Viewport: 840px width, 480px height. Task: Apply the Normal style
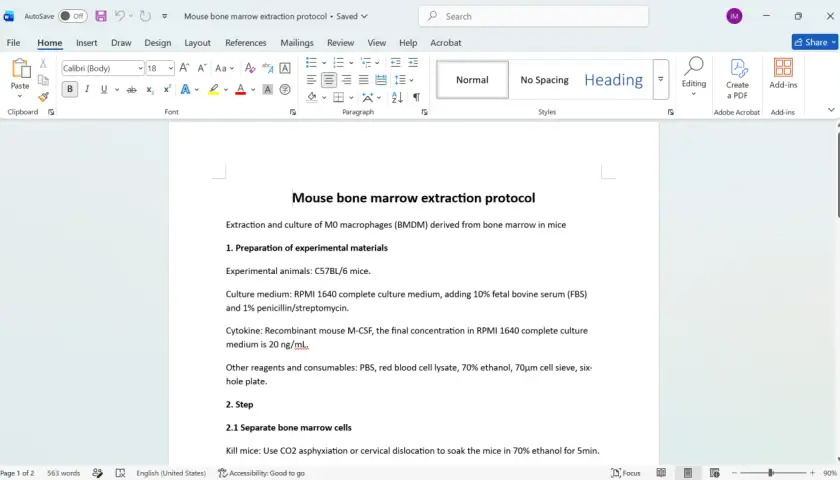472,80
